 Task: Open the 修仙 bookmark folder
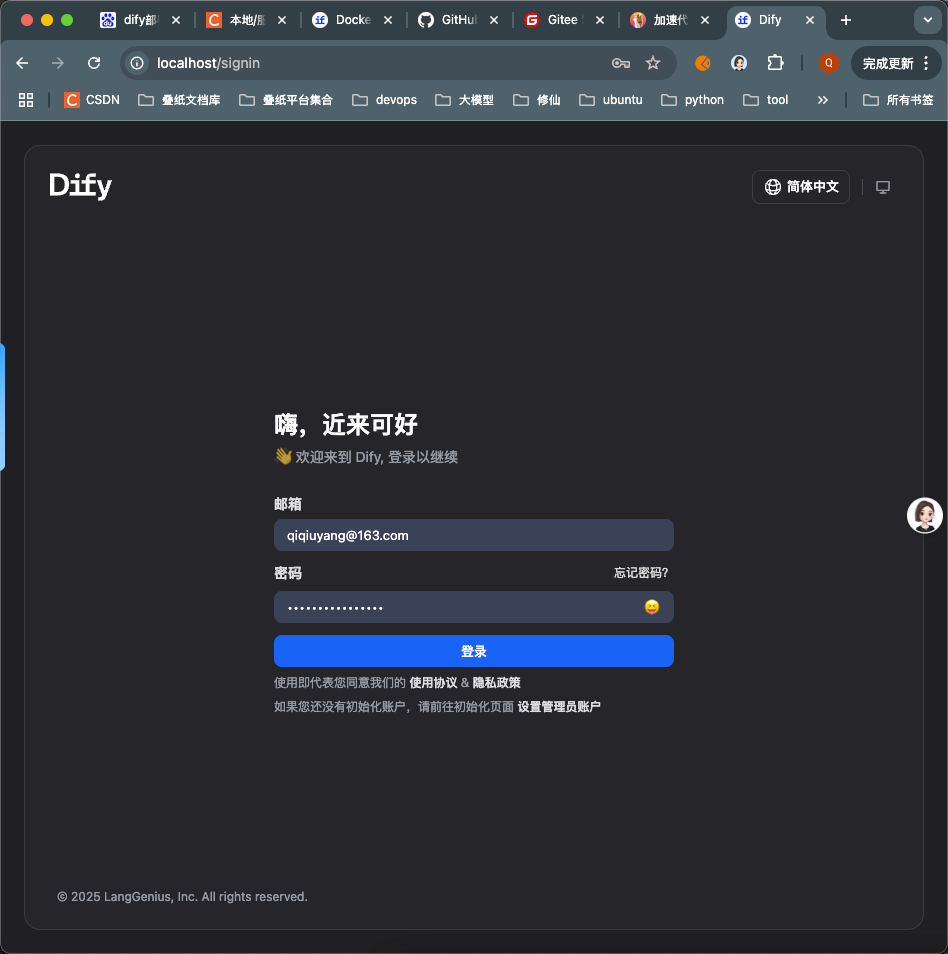pyautogui.click(x=537, y=100)
